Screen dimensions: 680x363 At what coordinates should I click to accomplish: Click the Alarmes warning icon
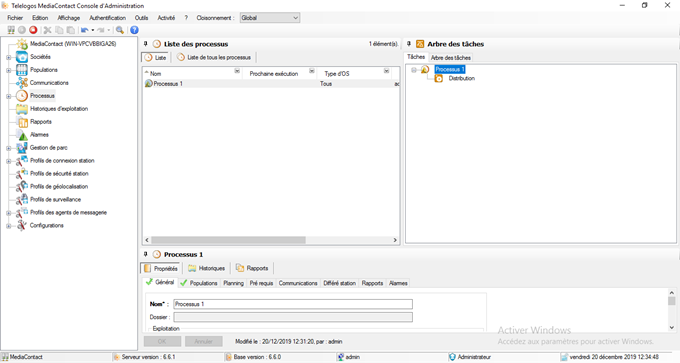[23, 135]
